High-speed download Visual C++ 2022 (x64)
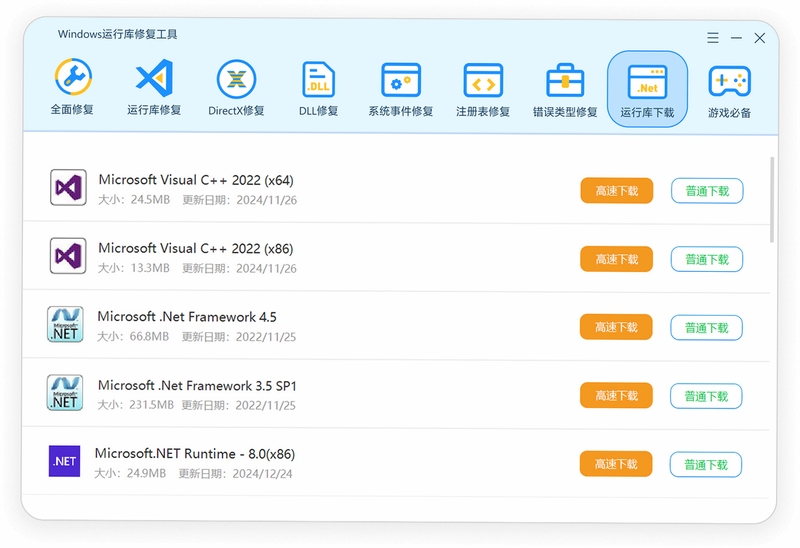This screenshot has width=800, height=548. 617,191
